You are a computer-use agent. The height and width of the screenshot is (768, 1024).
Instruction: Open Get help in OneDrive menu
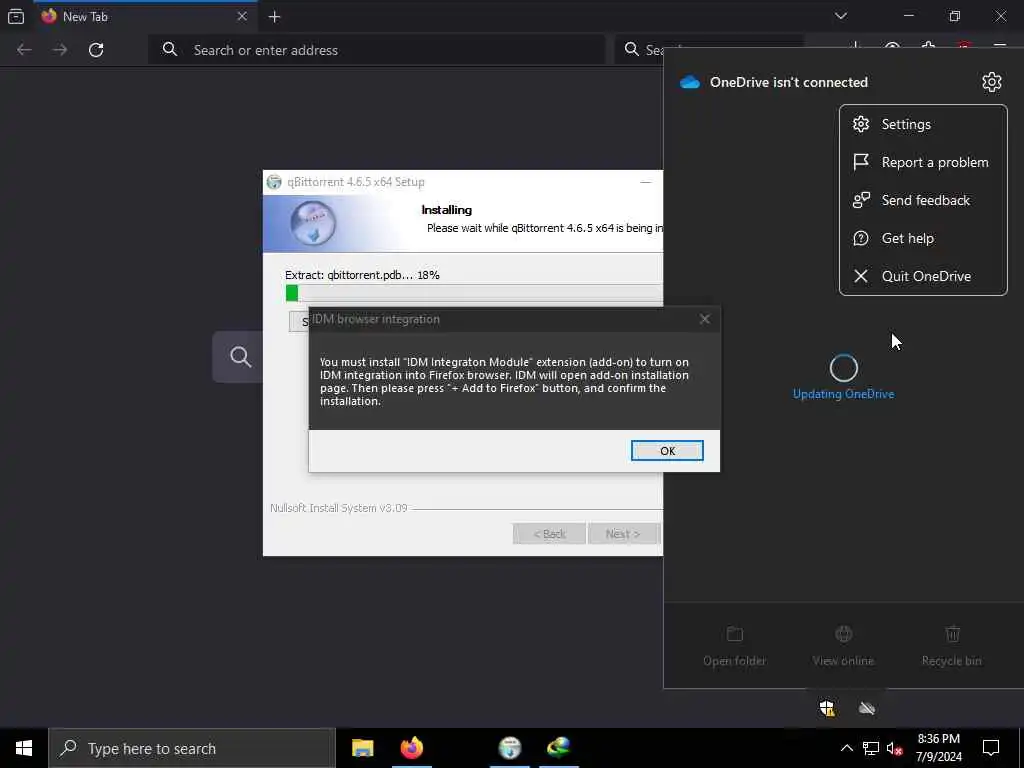(x=923, y=238)
